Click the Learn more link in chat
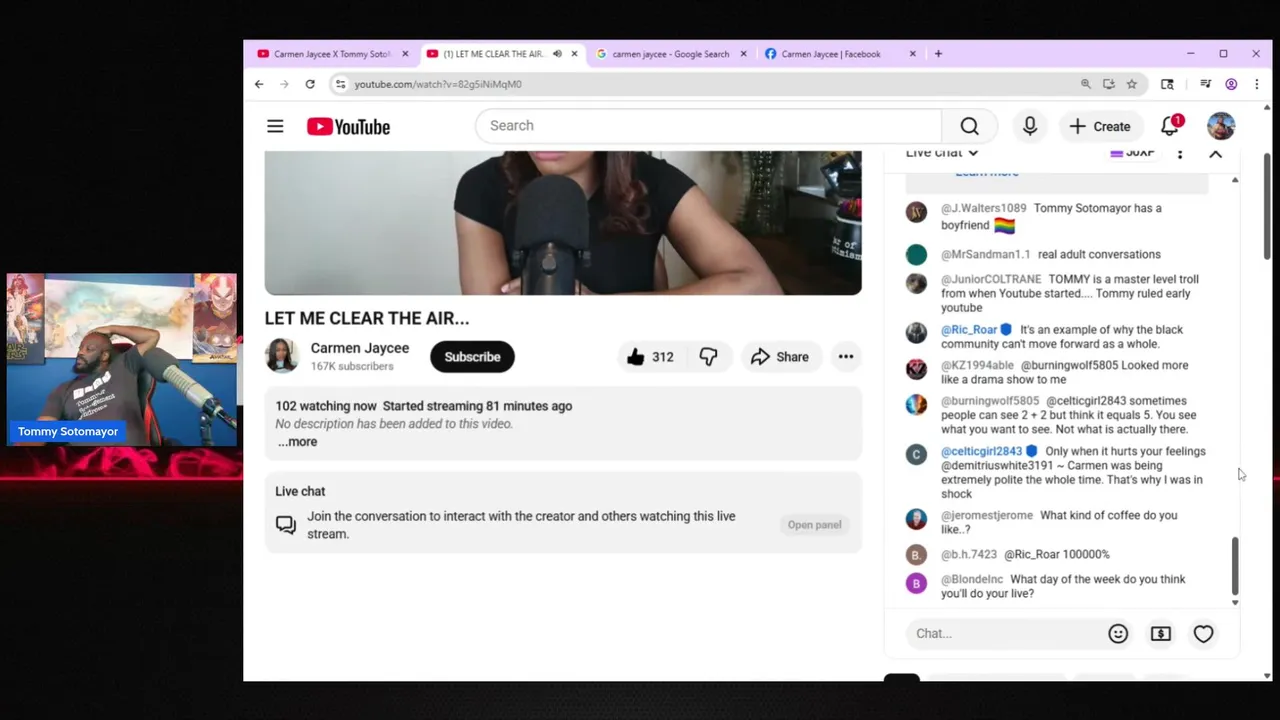The width and height of the screenshot is (1280, 720). (x=986, y=173)
